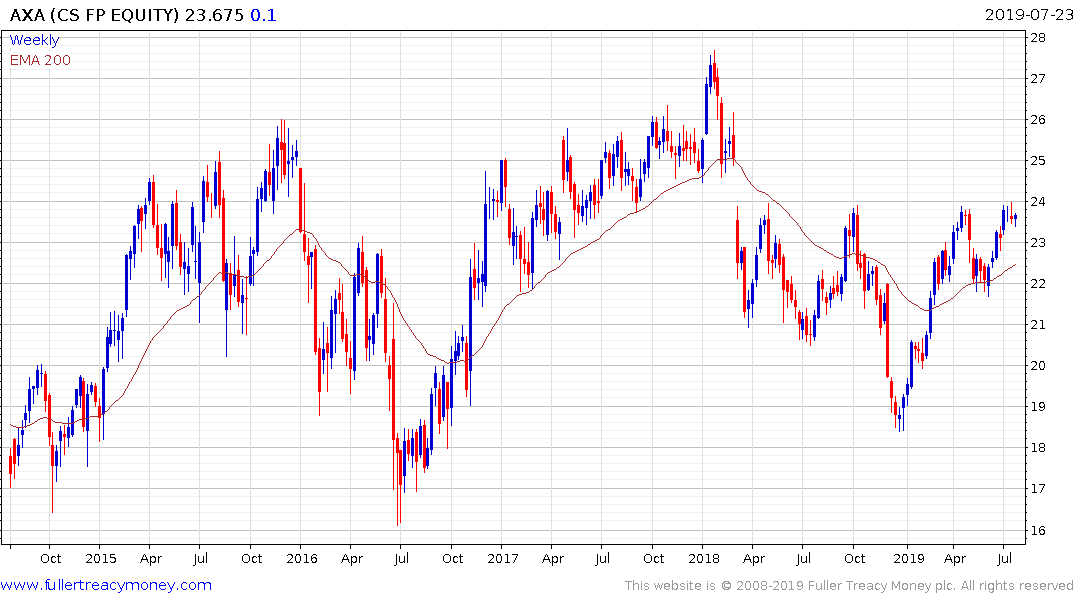Screen dimensions: 1075x600
Task: Click the first 'Oct' label before 2015
Action: click(51, 558)
